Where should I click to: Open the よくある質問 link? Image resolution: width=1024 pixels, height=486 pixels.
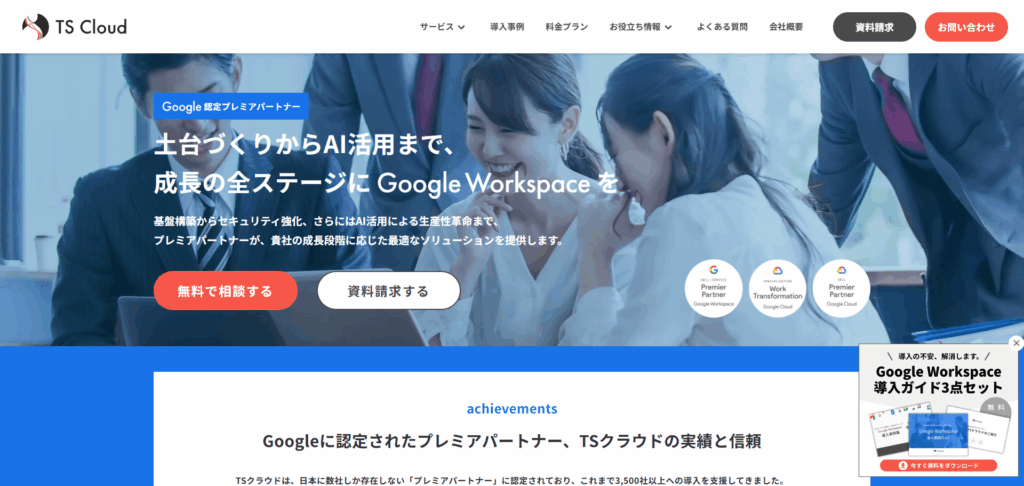[x=722, y=27]
